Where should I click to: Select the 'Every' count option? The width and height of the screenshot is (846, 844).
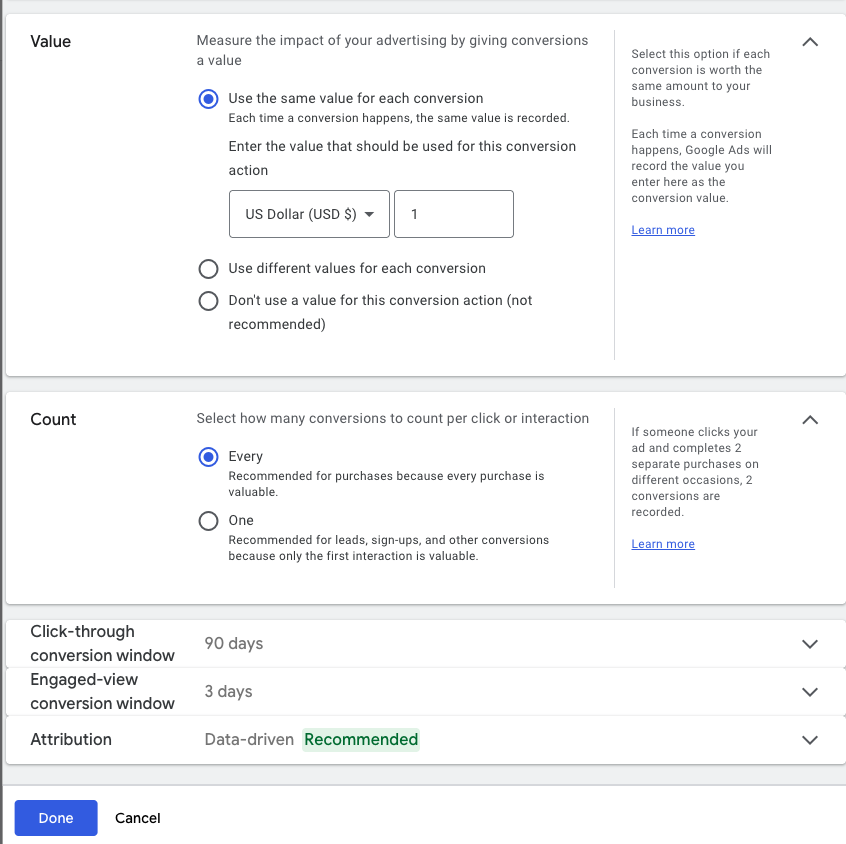pos(208,457)
